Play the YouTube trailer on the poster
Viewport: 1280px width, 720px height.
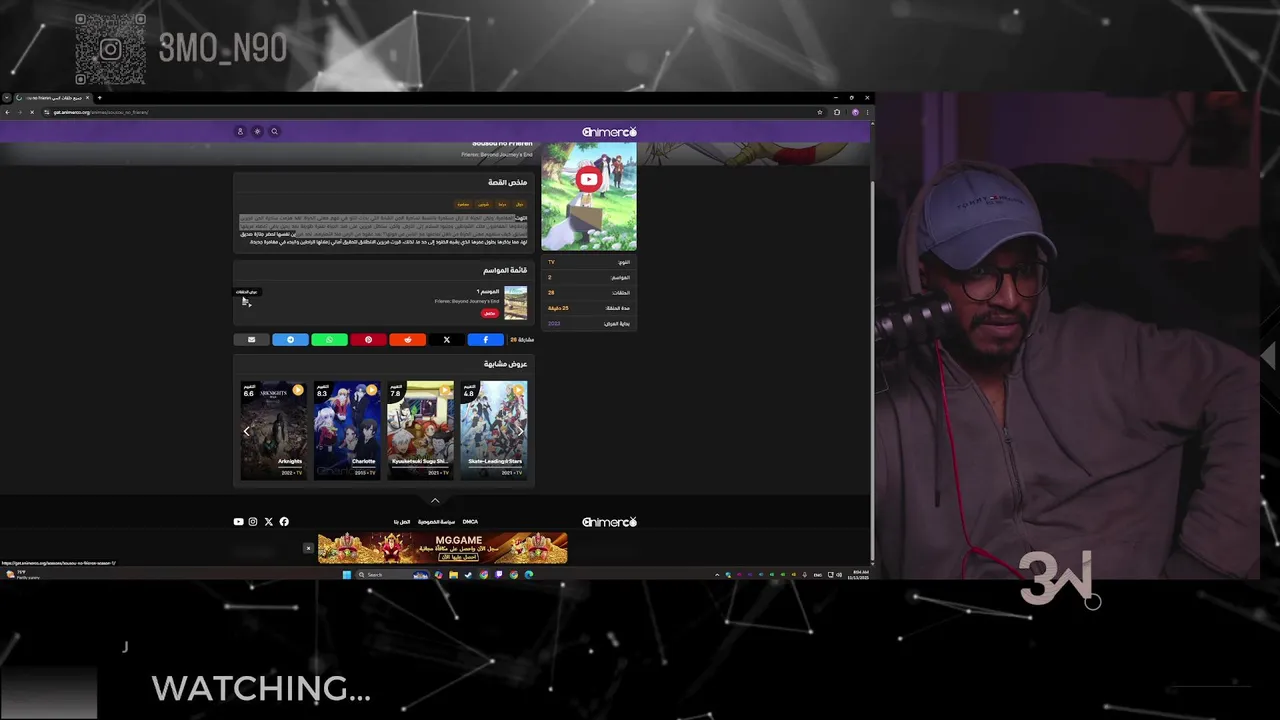click(588, 180)
